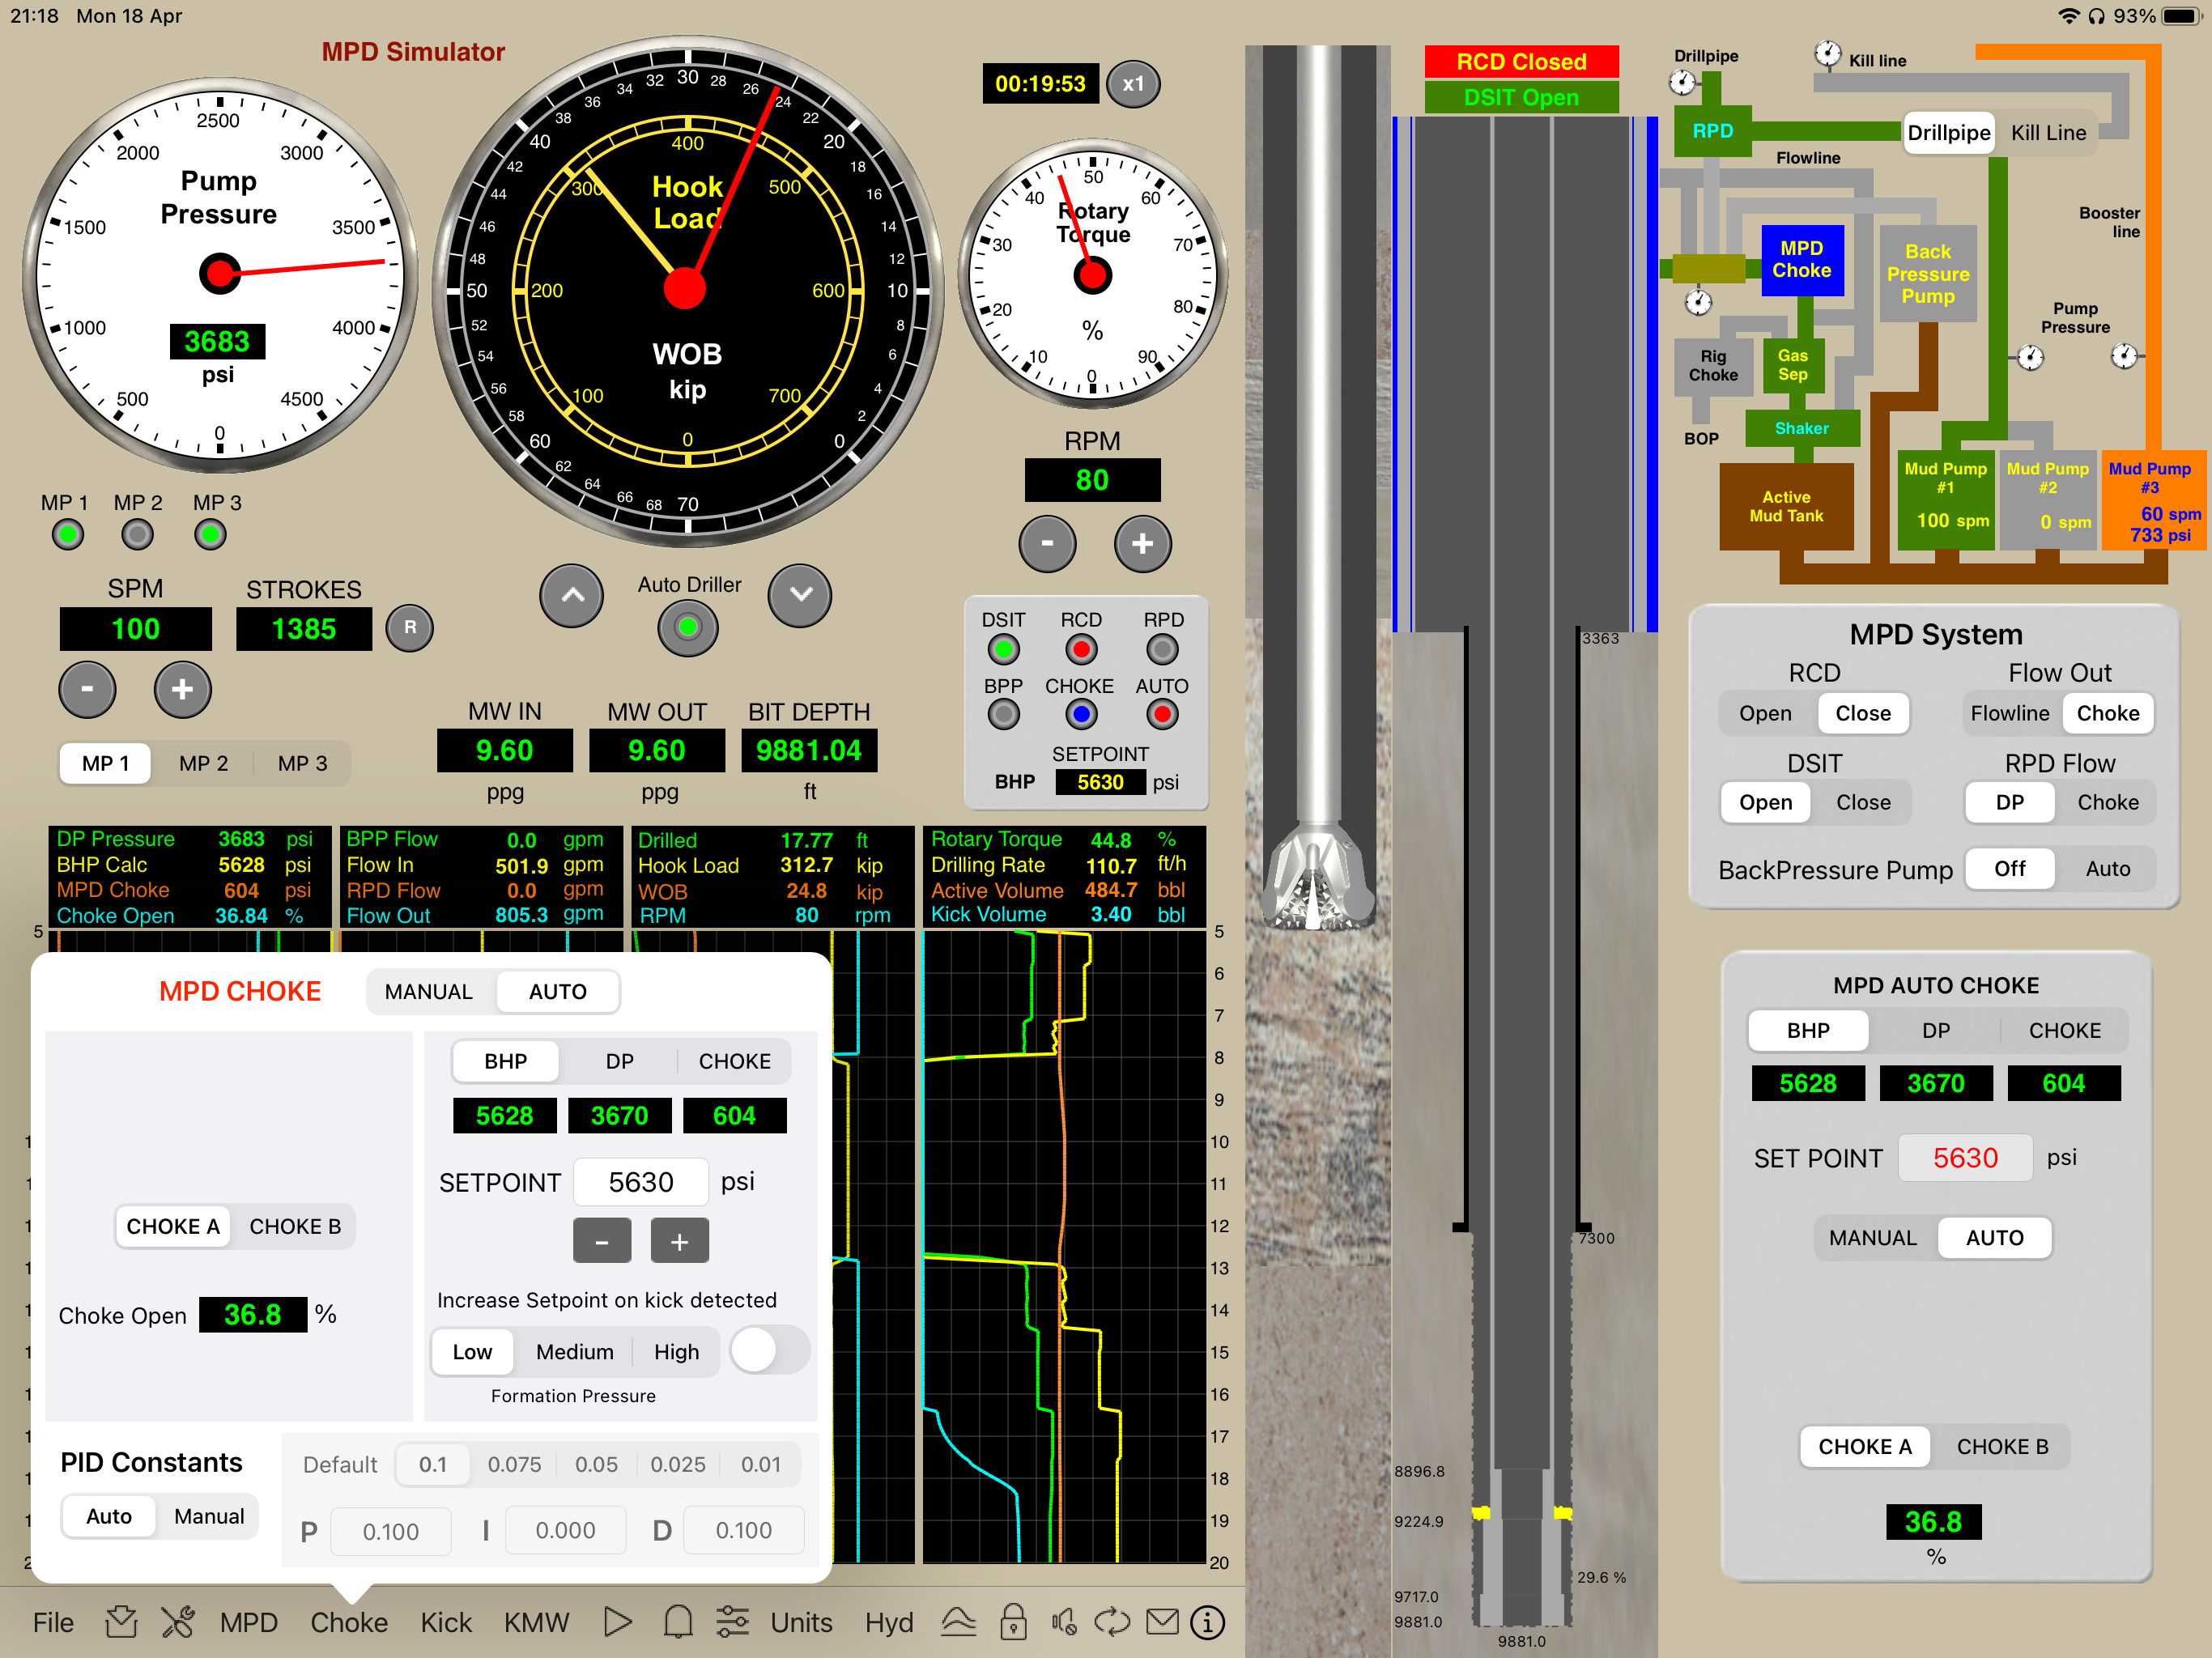Click the SETPOINT 5630 input field
This screenshot has height=1658, width=2212.
(641, 1182)
